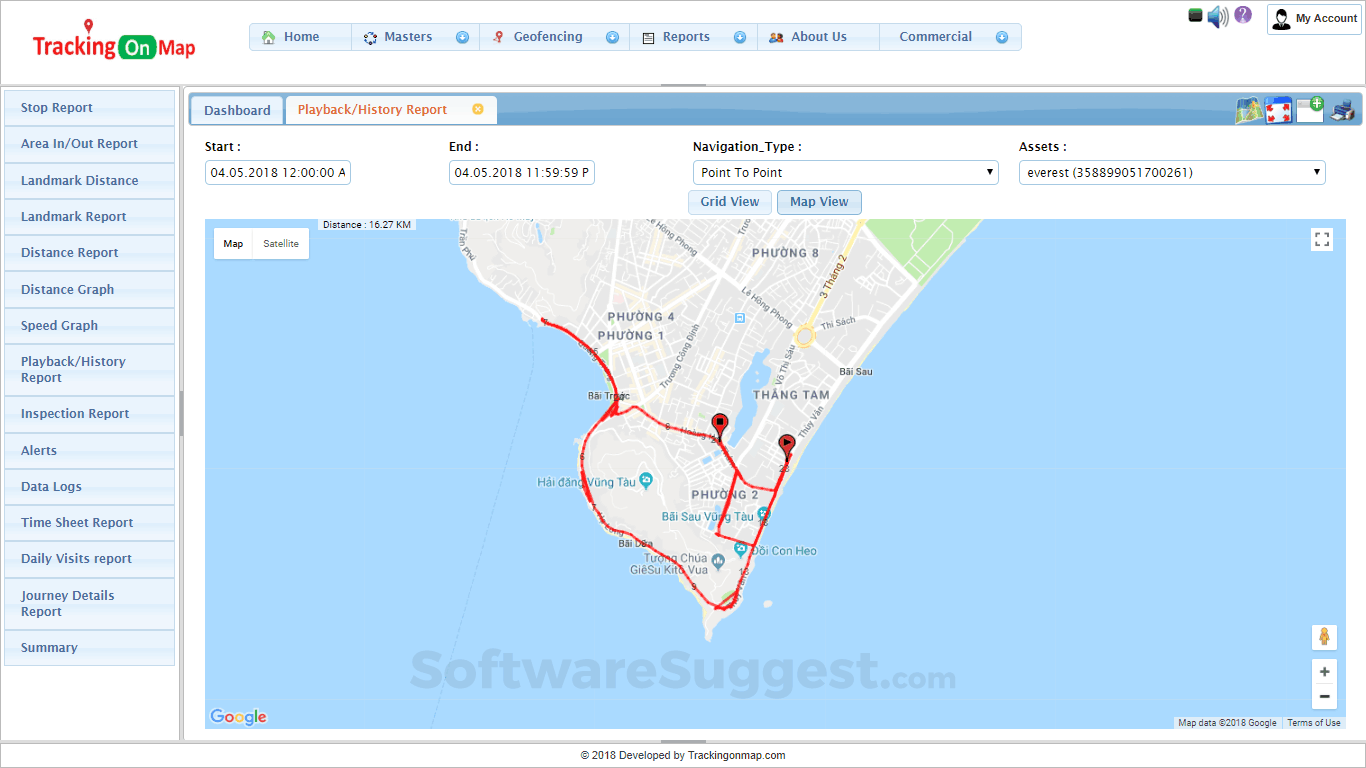The image size is (1366, 768).
Task: Expand the Reports menu chevron
Action: (x=739, y=36)
